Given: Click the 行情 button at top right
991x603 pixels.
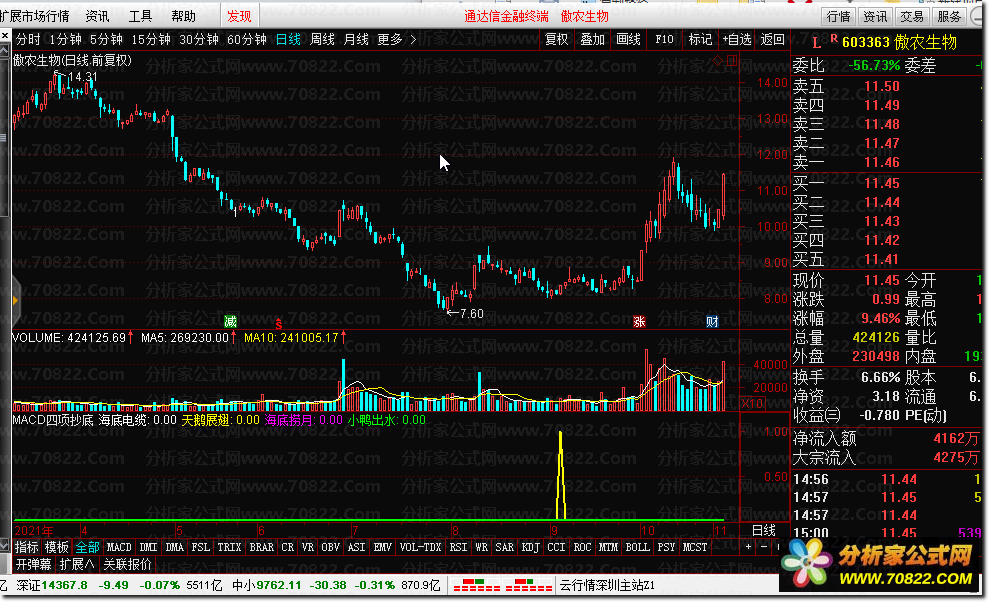Looking at the screenshot, I should pos(839,16).
